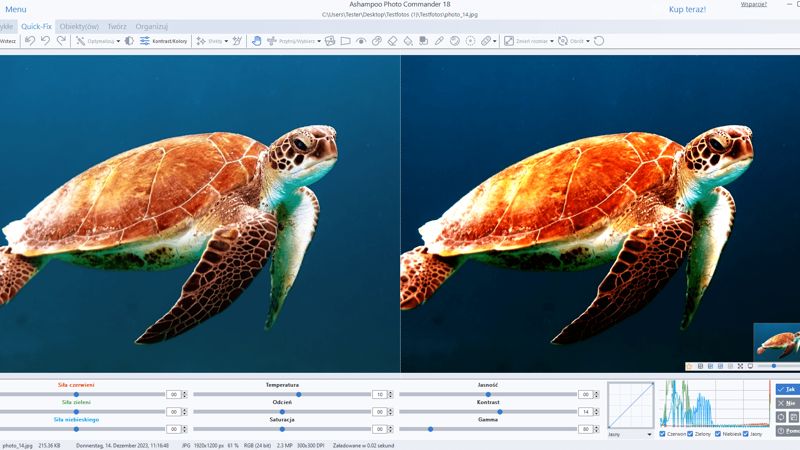Select the hand pan tool
Image resolution: width=800 pixels, height=450 pixels.
point(257,41)
